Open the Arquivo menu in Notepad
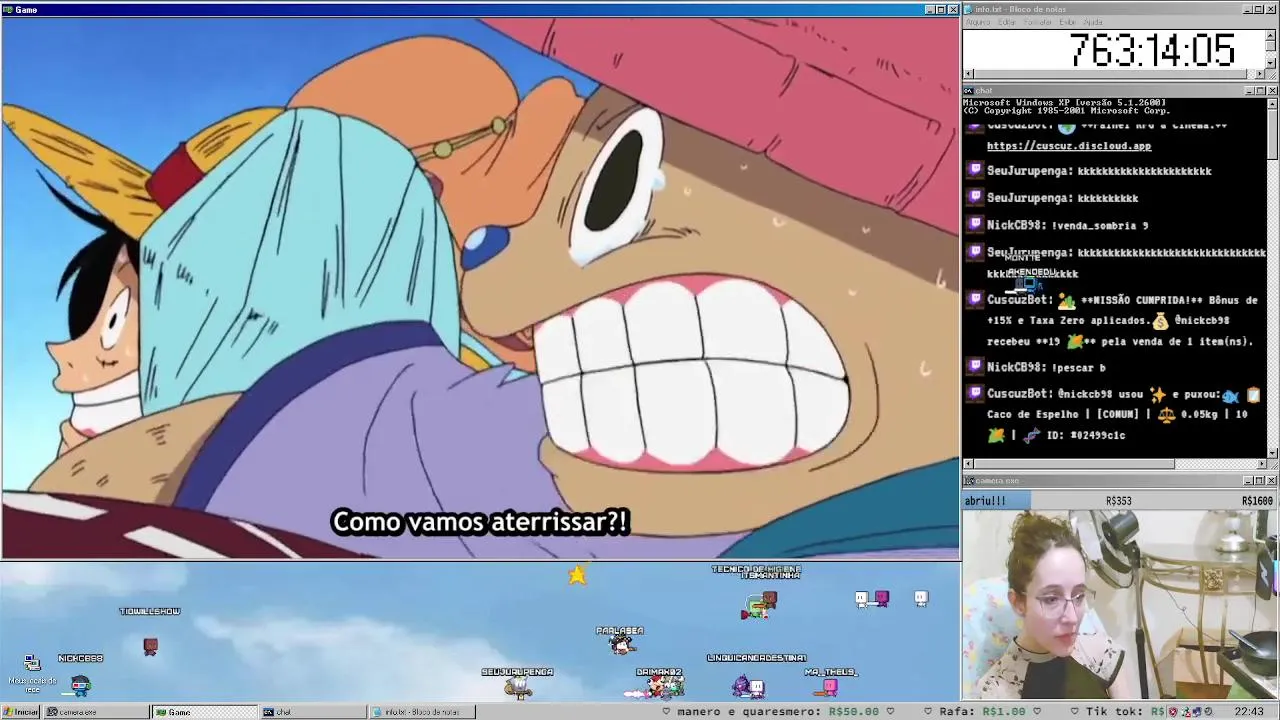Screen dimensions: 1280x720 (977, 22)
